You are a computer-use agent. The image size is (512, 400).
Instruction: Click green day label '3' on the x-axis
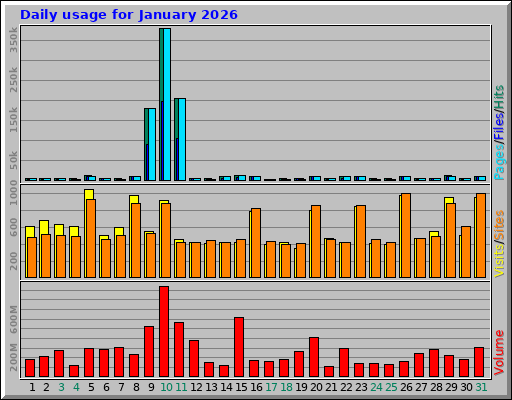coord(61,387)
